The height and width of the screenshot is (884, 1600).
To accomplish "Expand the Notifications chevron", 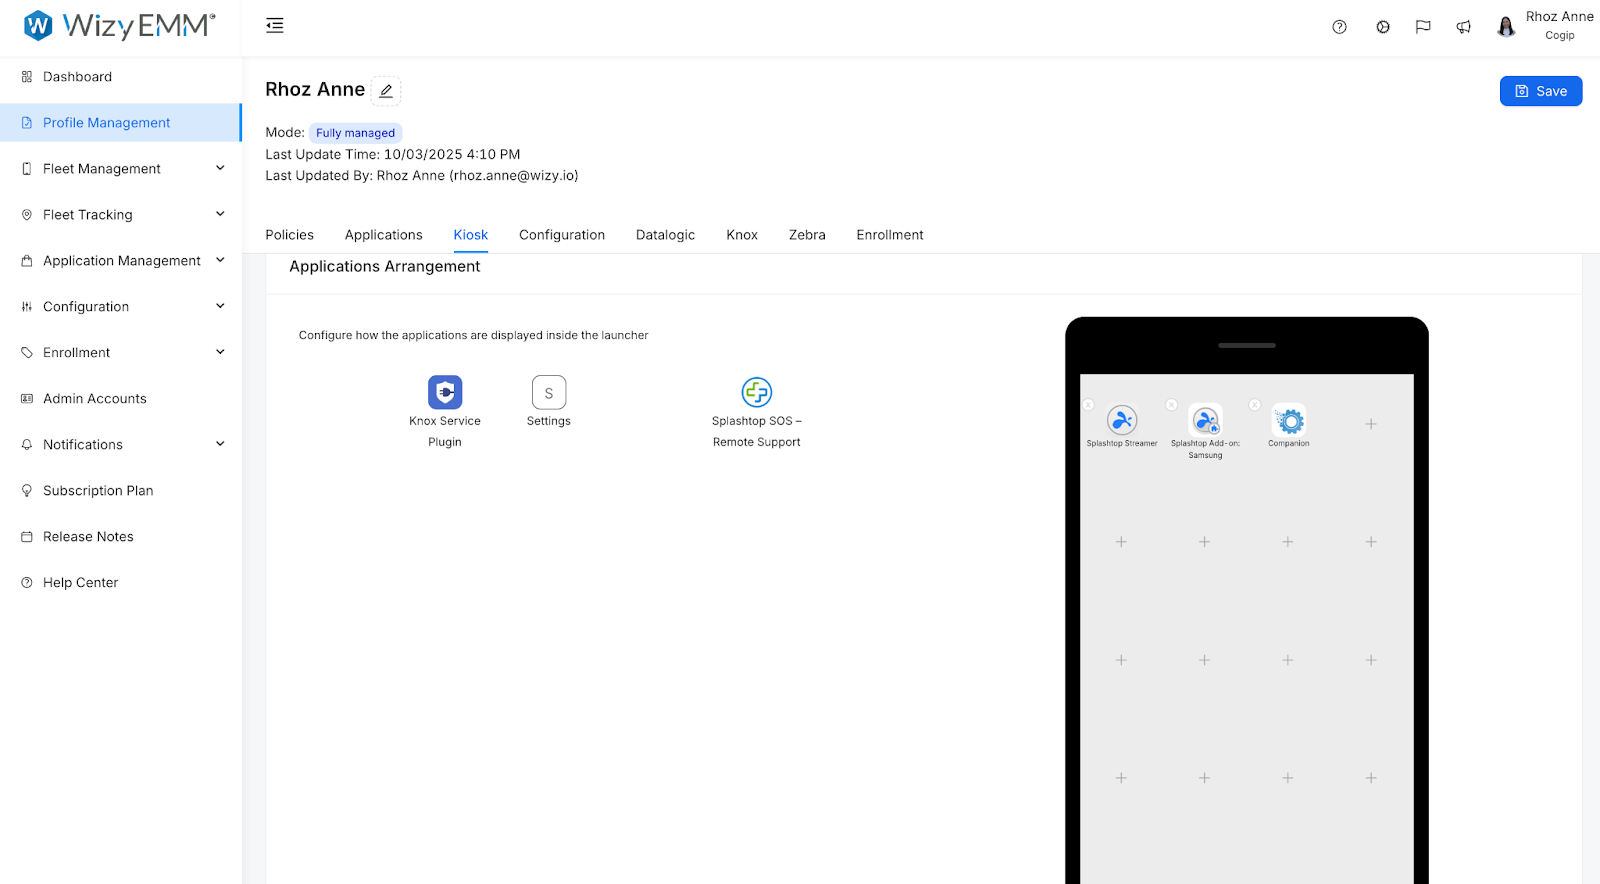I will pos(220,444).
